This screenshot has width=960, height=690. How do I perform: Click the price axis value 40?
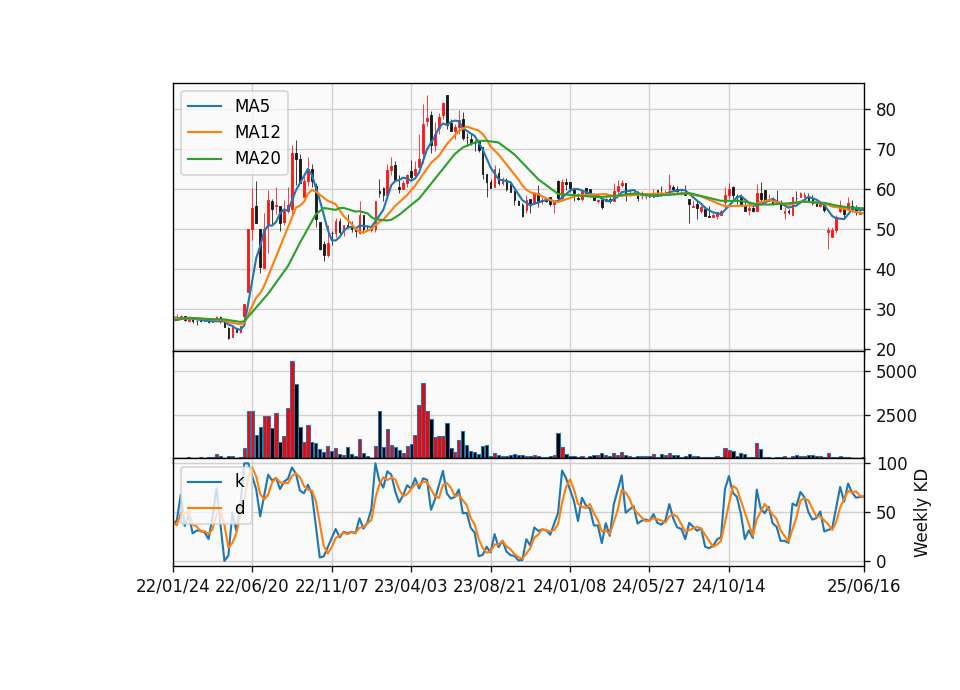tap(885, 270)
